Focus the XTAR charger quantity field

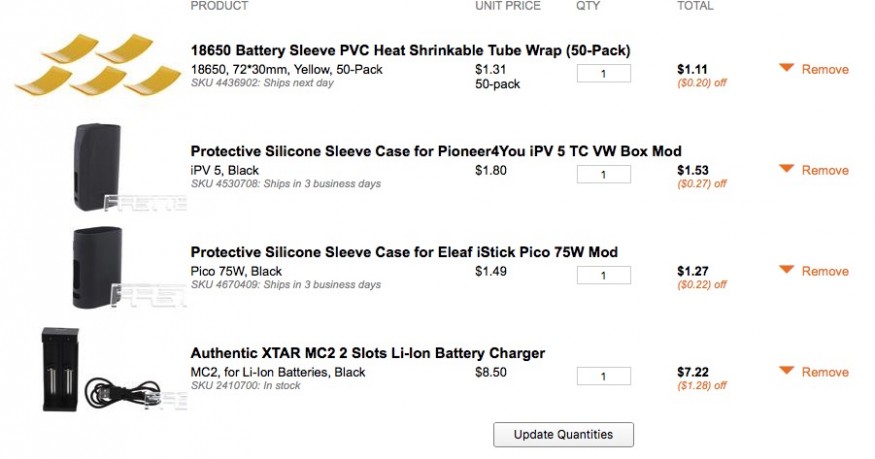(604, 376)
